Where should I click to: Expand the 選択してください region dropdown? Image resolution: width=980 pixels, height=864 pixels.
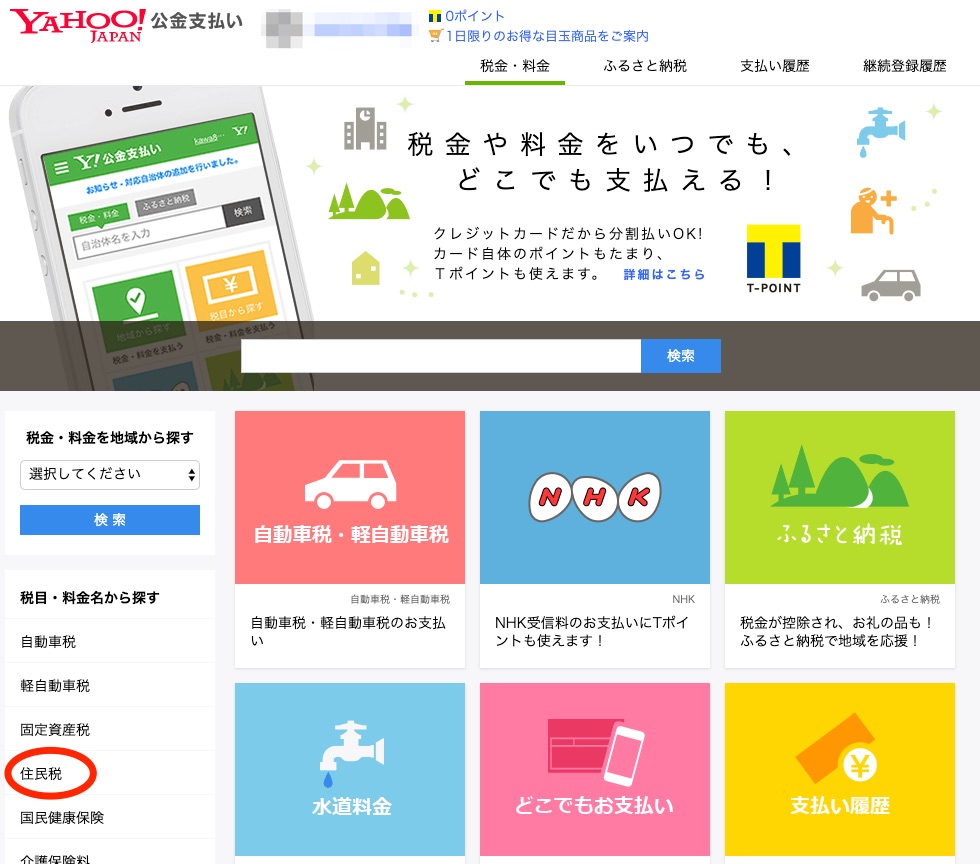110,474
